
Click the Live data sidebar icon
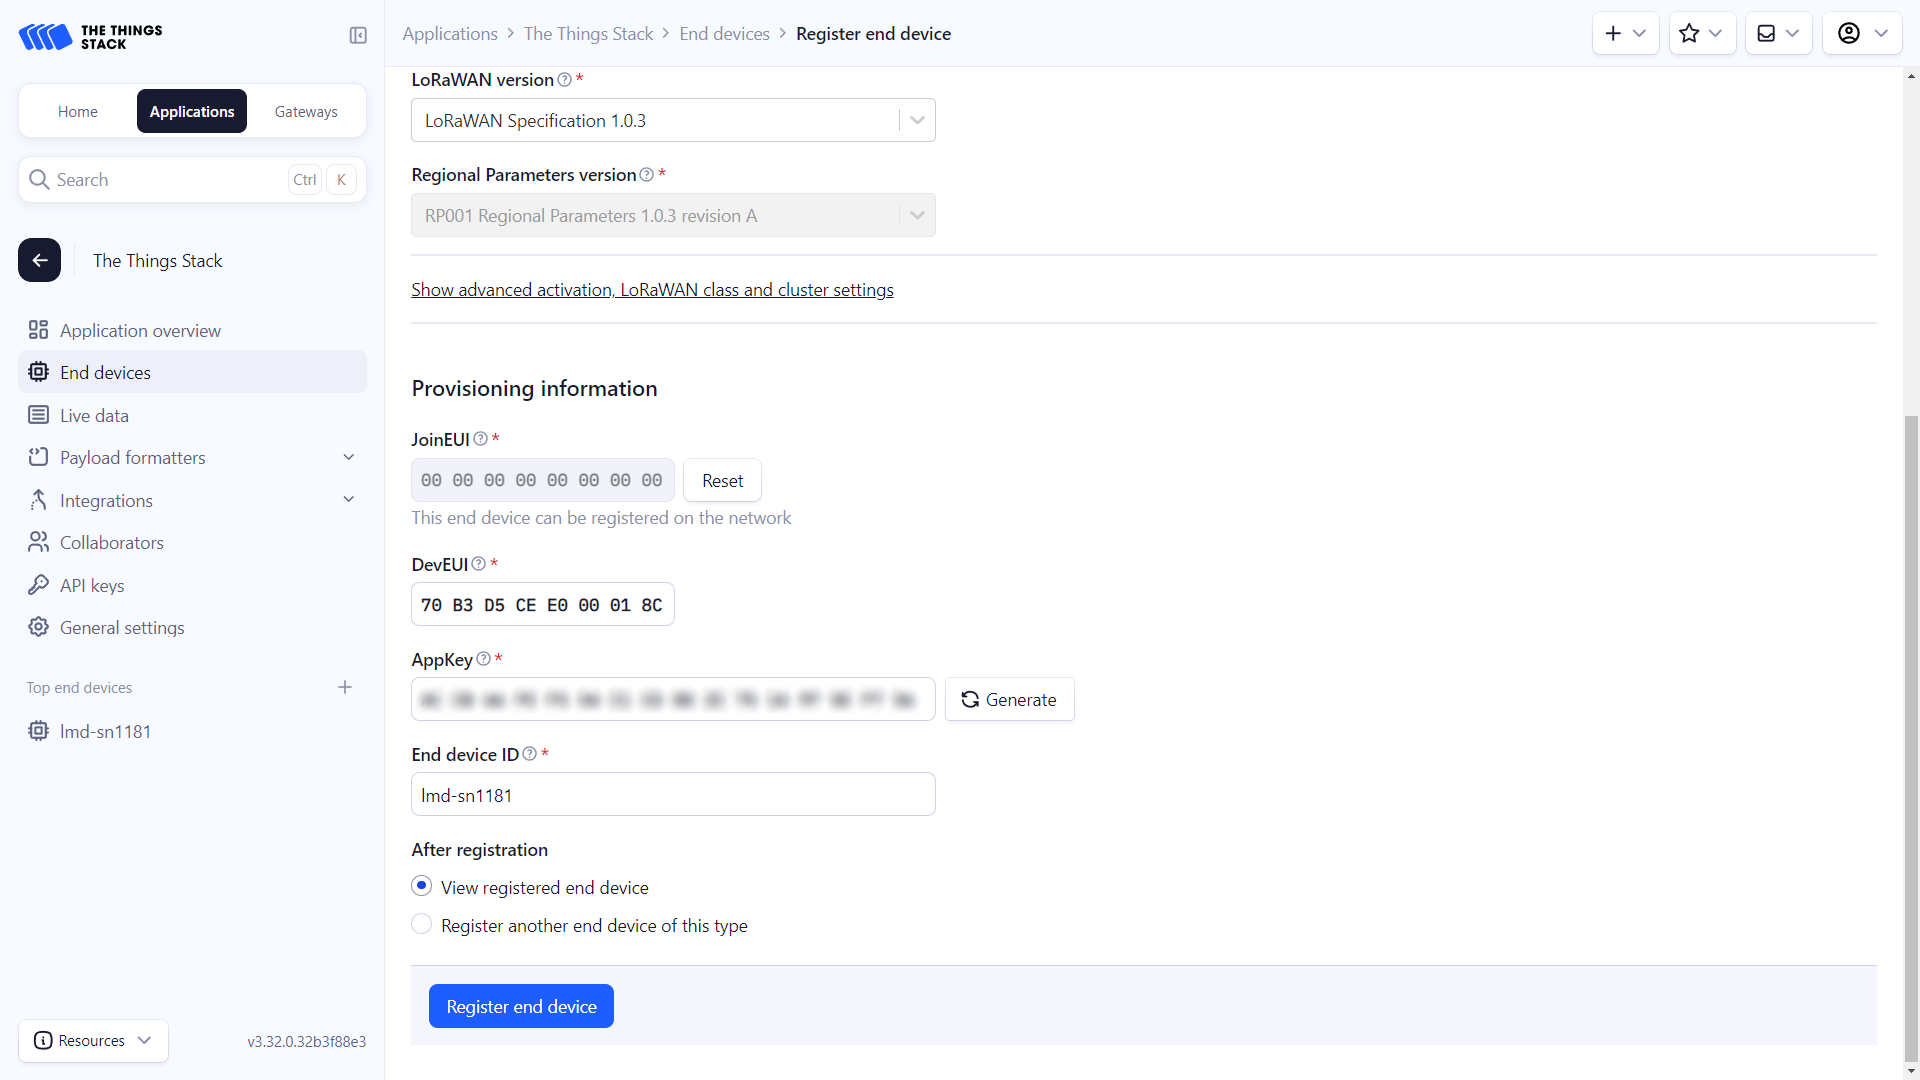38,414
